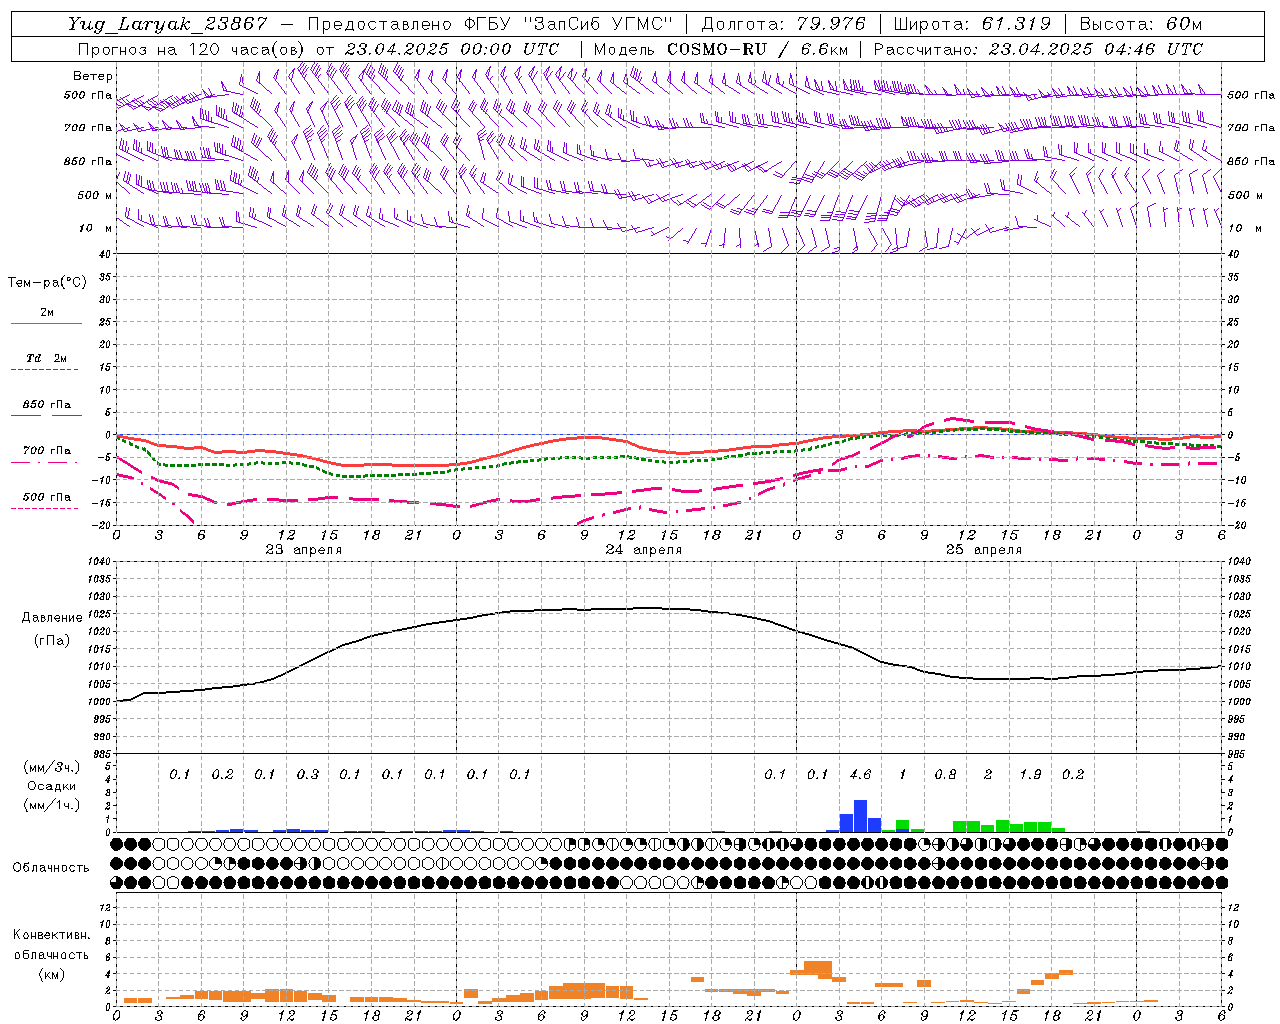
Task: Click the longitude value Долгота: 79.976
Action: tap(786, 24)
